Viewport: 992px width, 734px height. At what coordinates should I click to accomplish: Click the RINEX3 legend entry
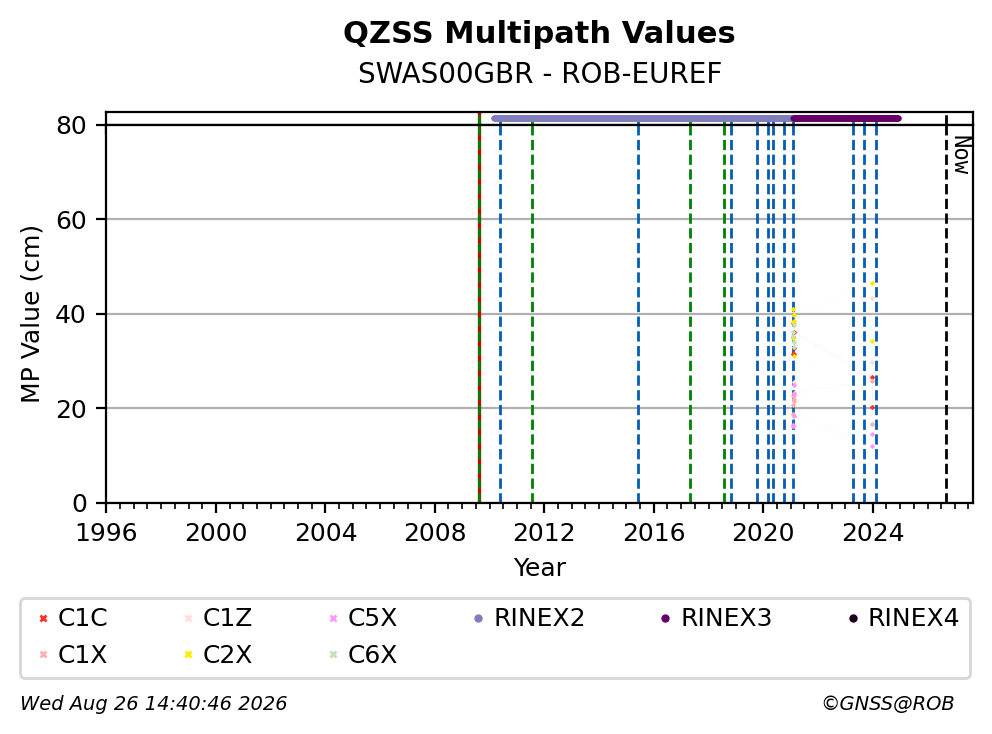tap(716, 618)
